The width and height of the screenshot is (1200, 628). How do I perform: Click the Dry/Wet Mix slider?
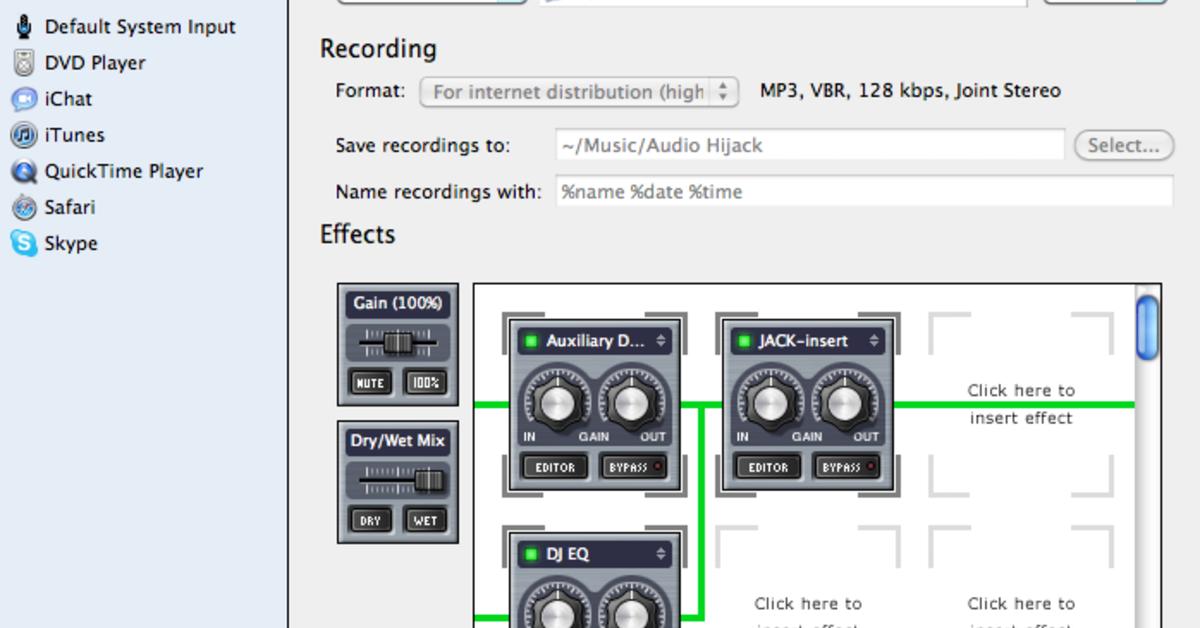pos(398,481)
